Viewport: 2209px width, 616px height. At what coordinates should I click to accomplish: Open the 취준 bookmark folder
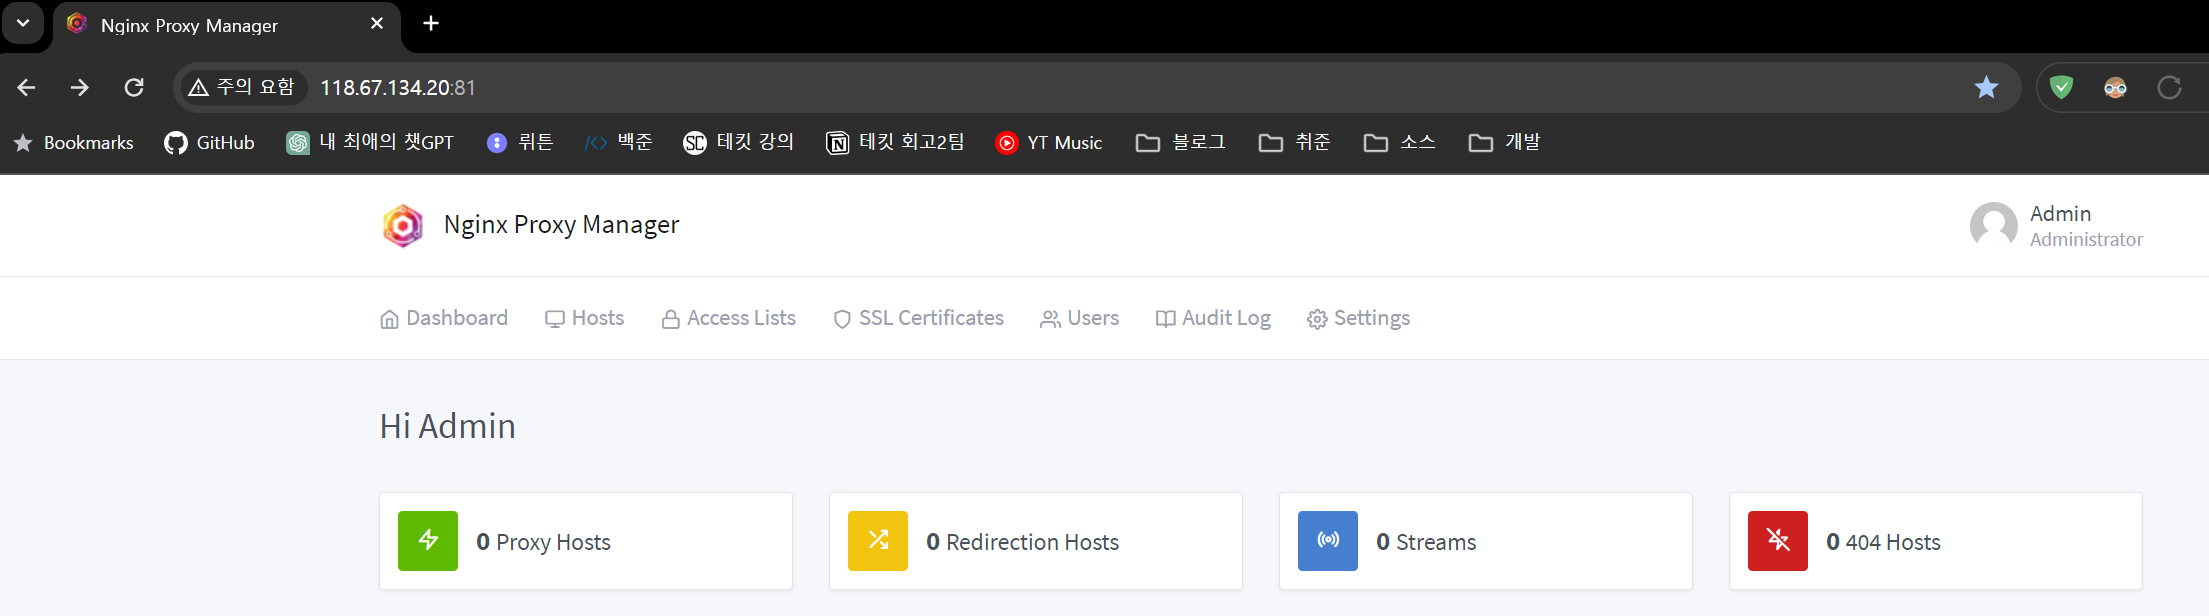[1295, 143]
